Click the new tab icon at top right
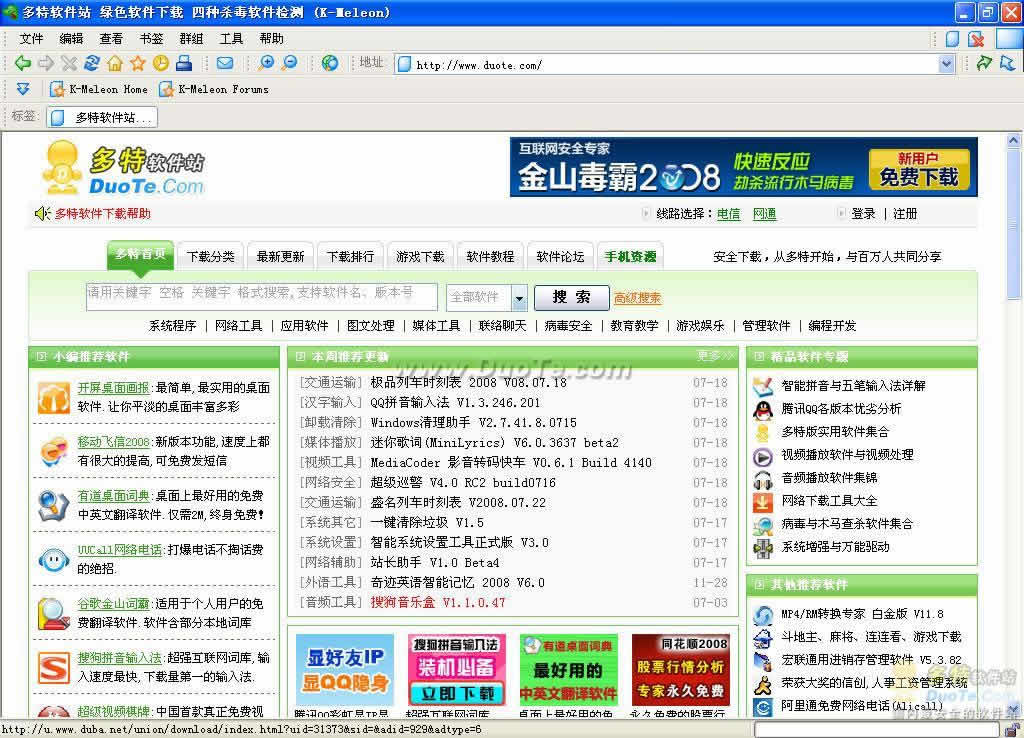This screenshot has width=1024, height=738. (x=953, y=39)
